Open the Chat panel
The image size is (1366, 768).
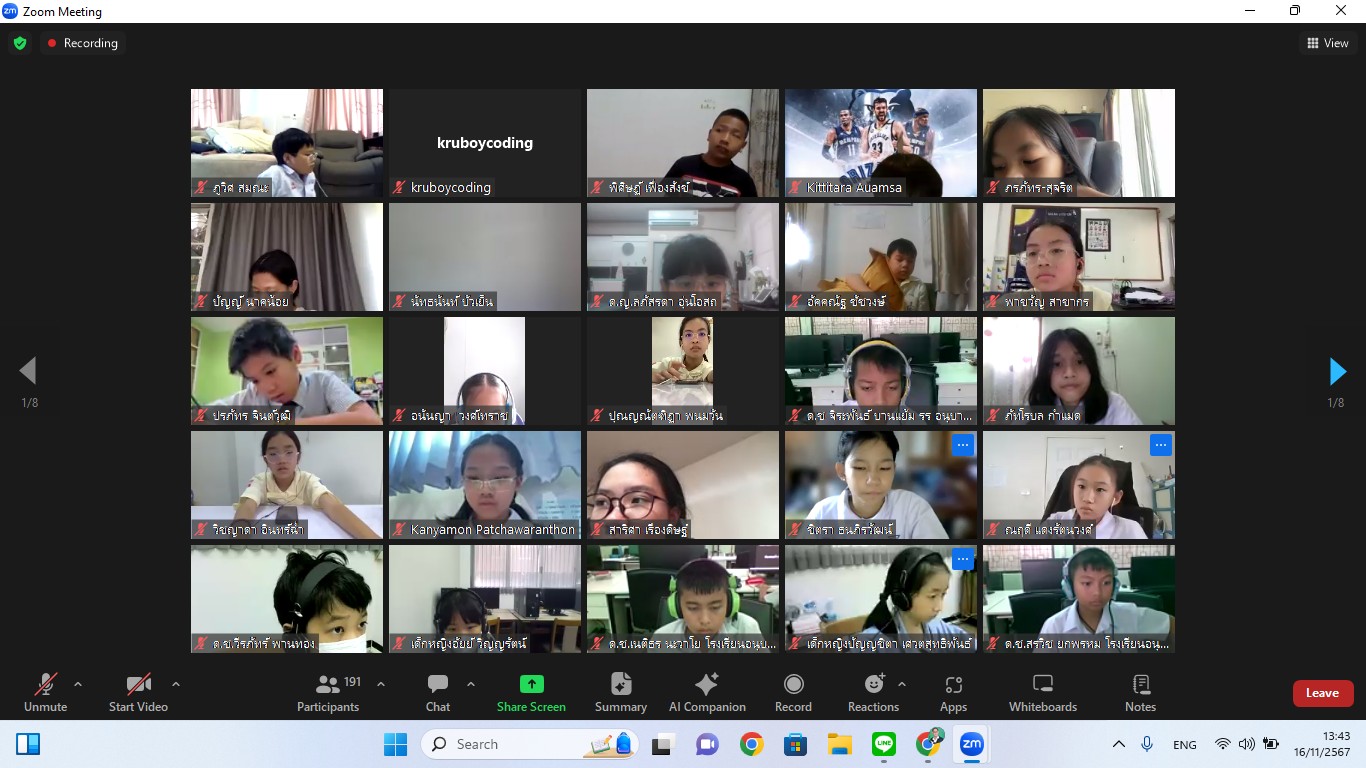pyautogui.click(x=438, y=692)
